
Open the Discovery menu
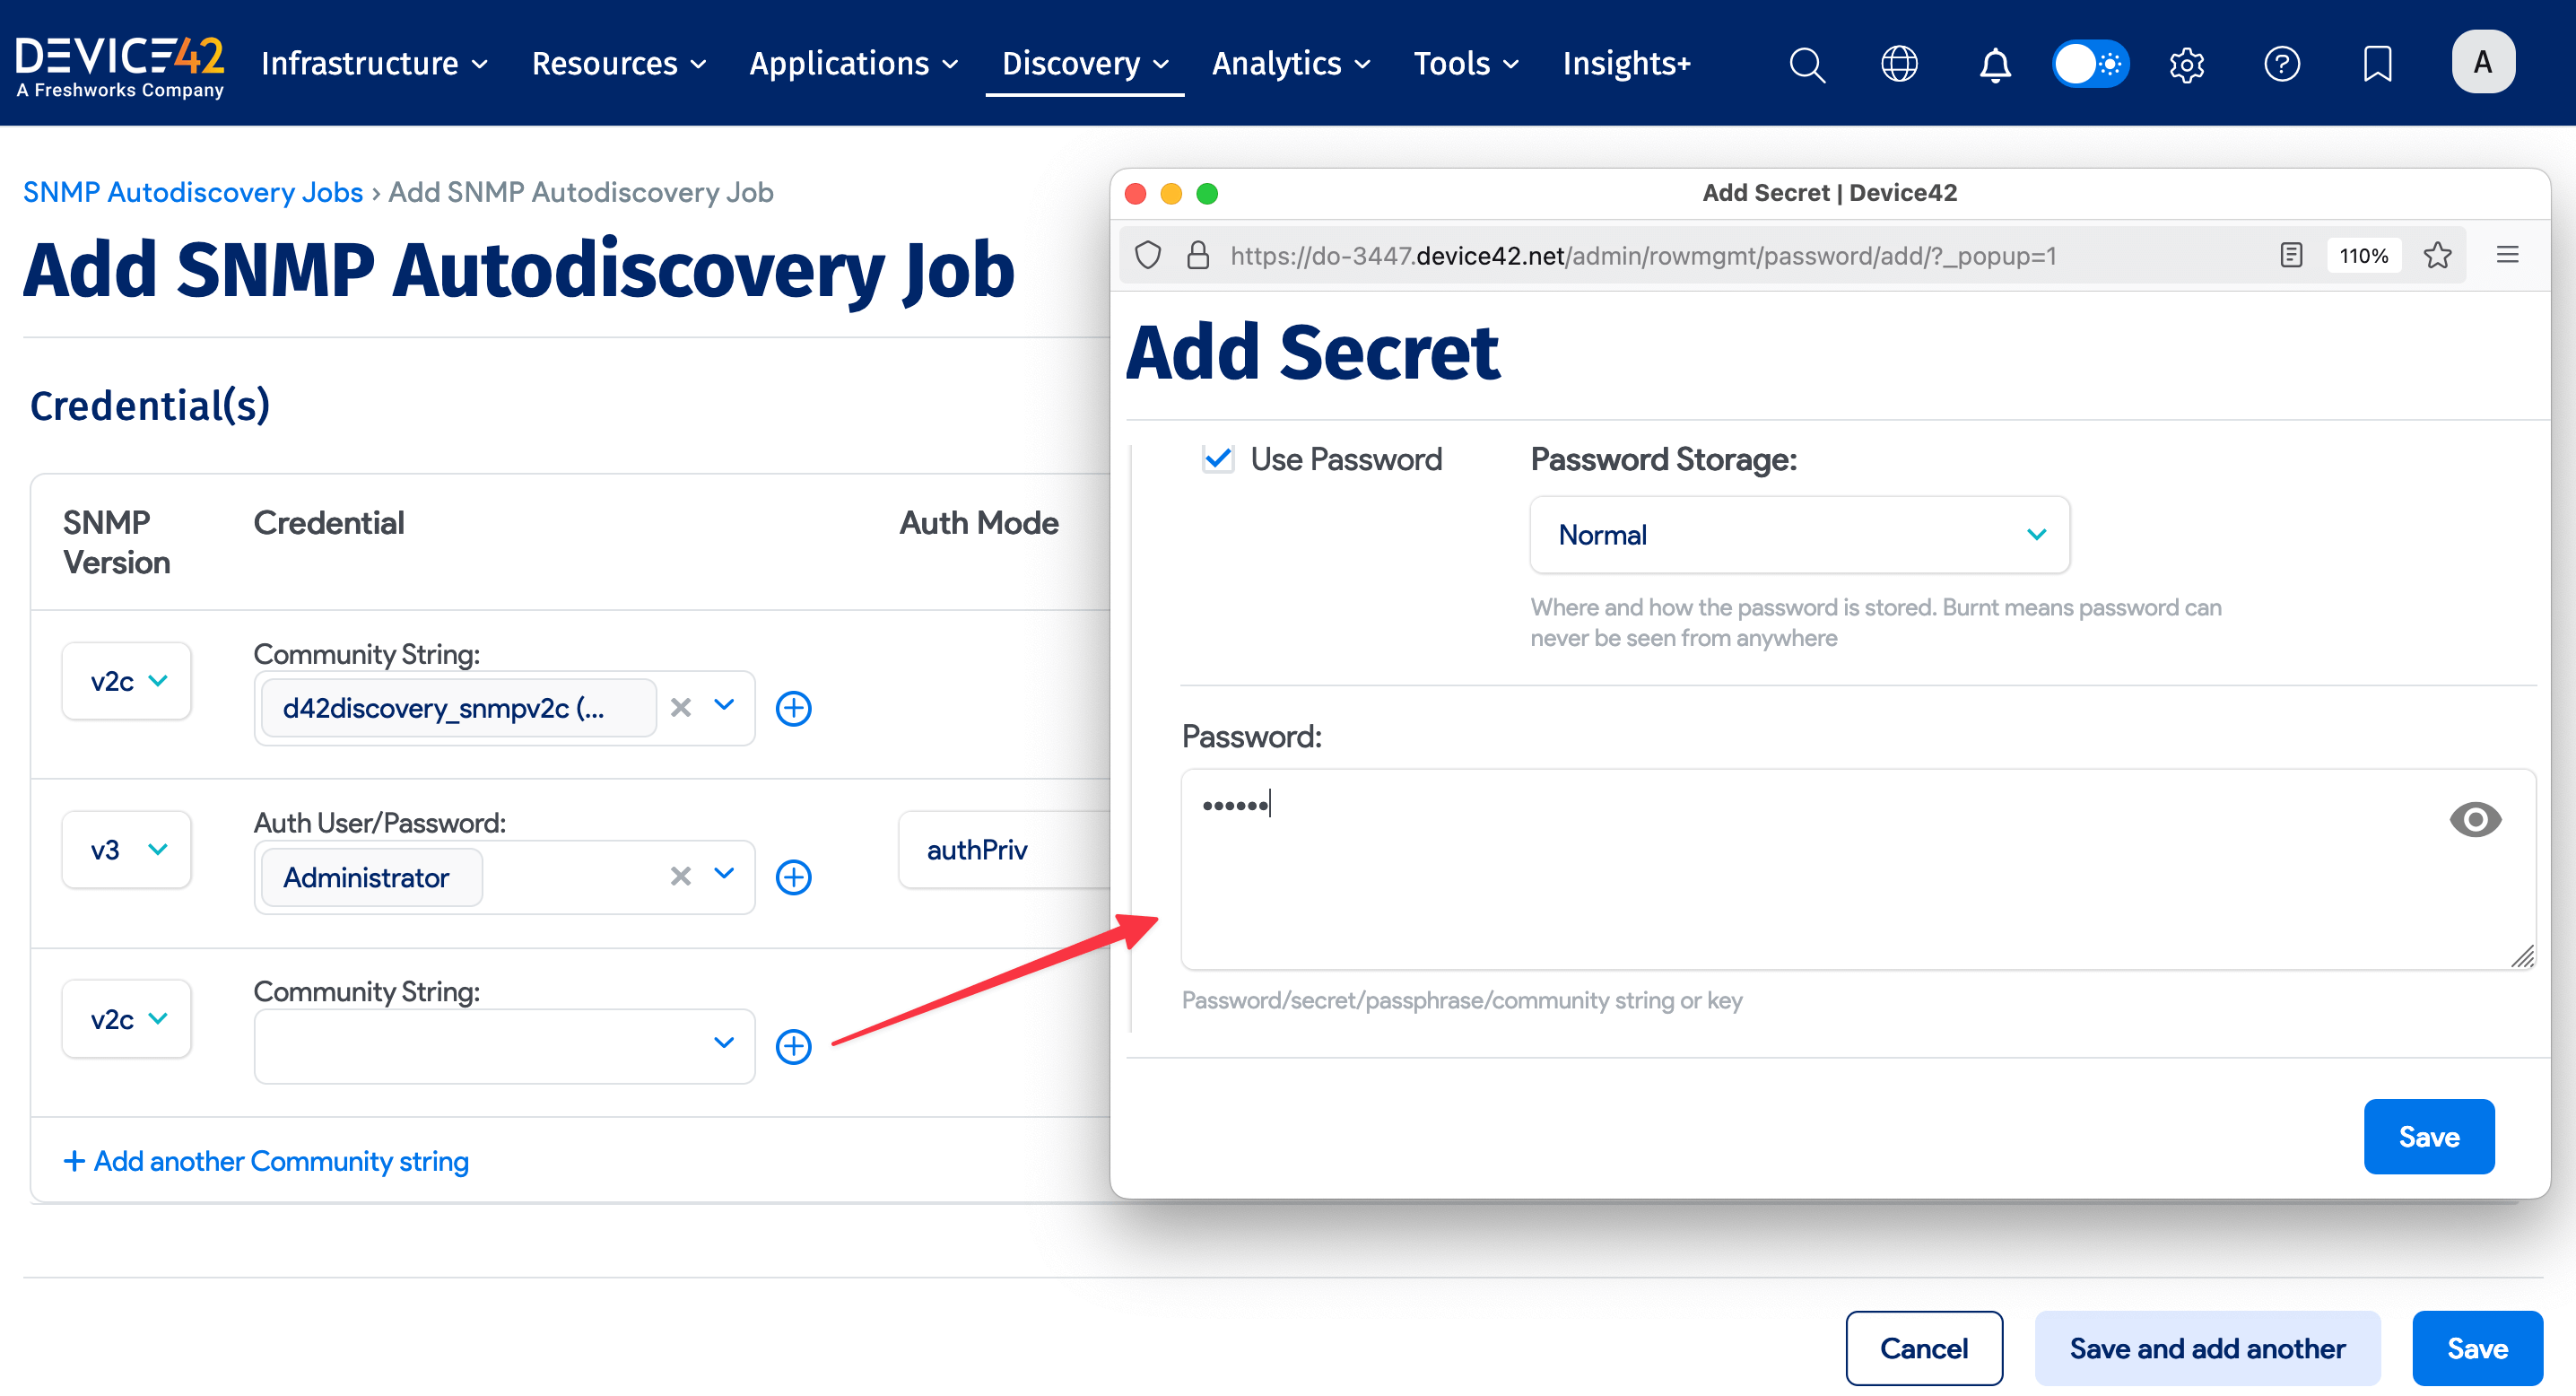(x=1084, y=64)
